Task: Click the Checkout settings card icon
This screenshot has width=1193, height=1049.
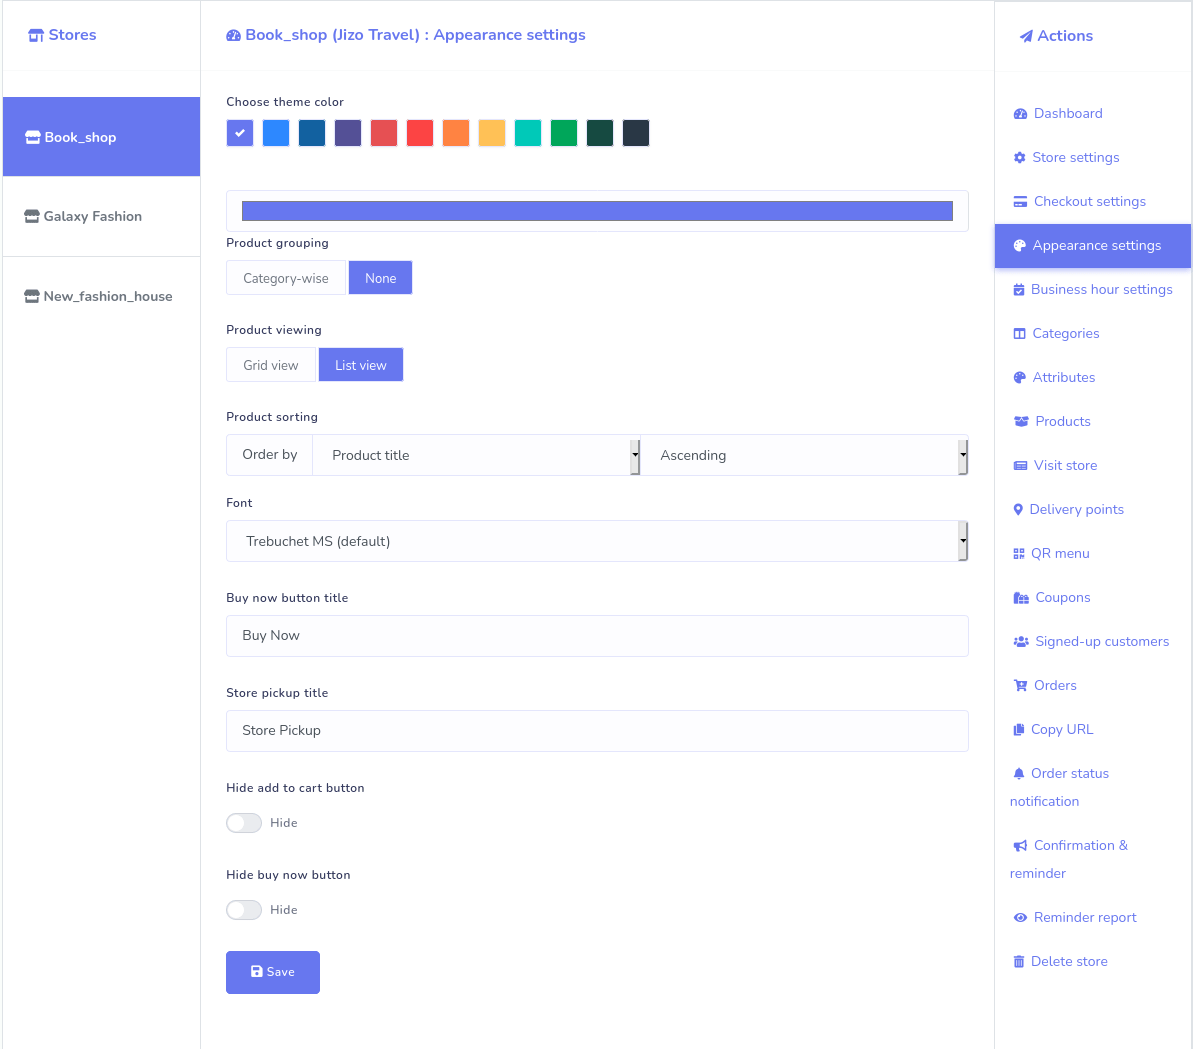Action: coord(1020,202)
